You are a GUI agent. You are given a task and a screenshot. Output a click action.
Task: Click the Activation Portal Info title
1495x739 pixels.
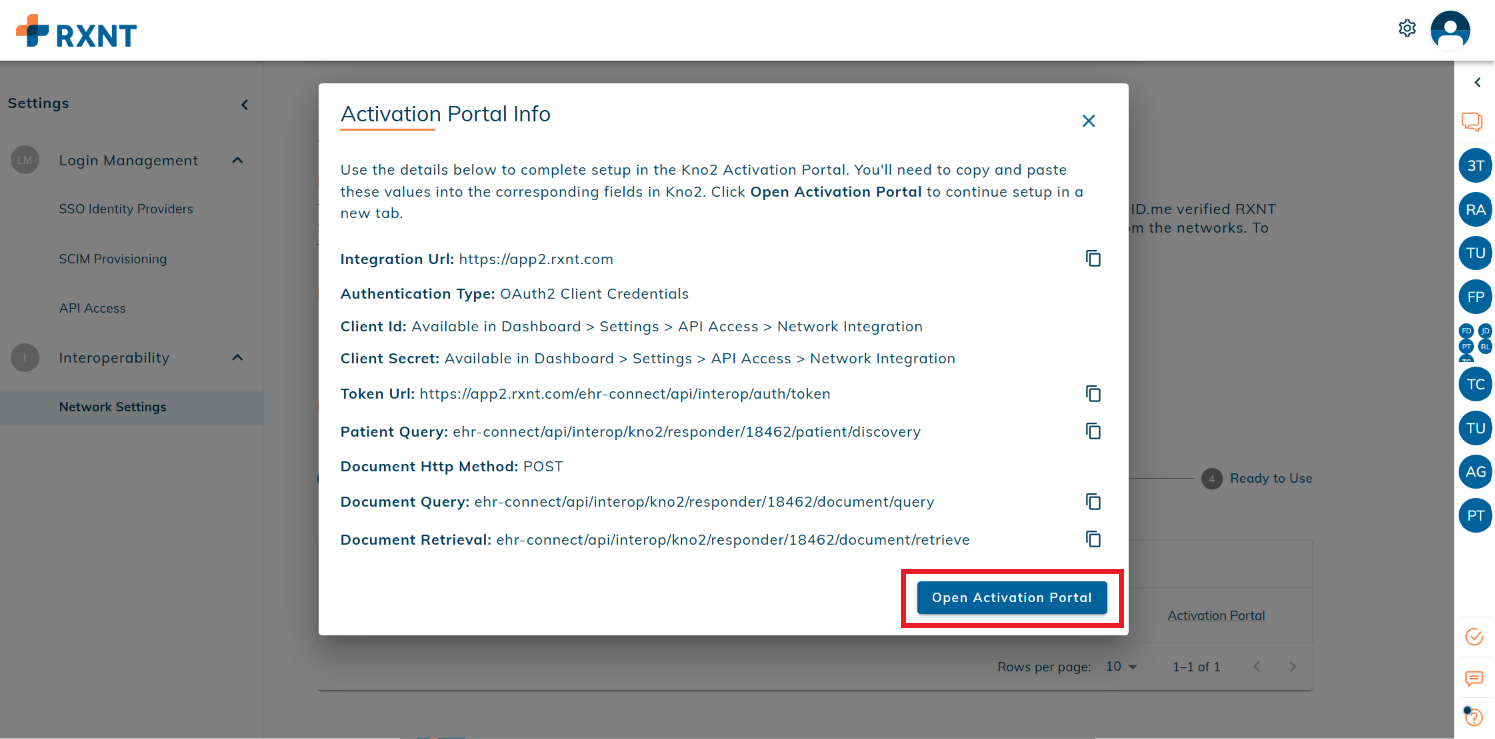coord(445,114)
